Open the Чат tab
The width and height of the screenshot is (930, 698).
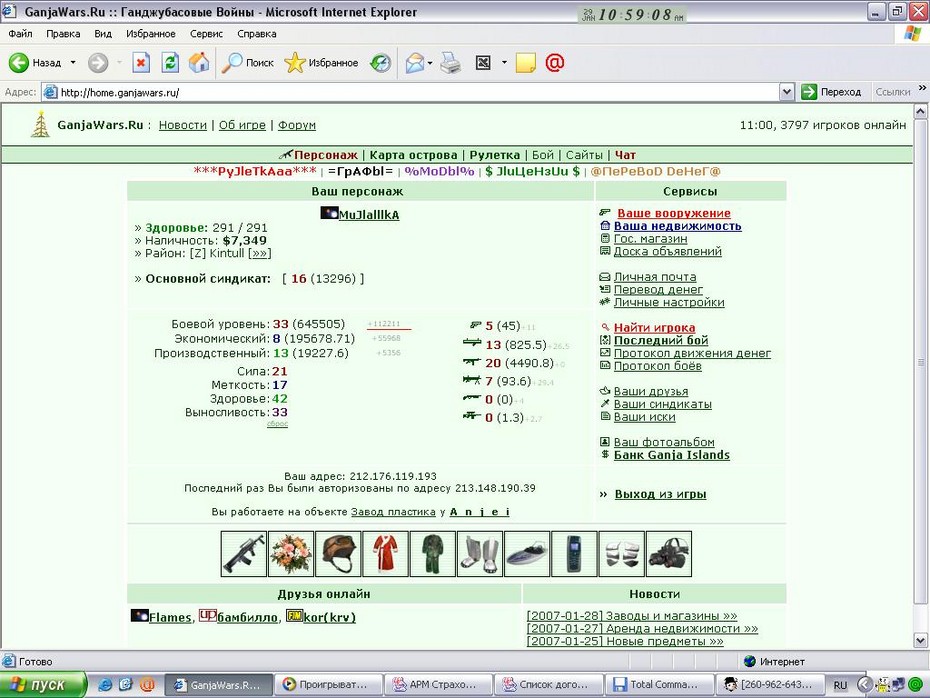(625, 155)
